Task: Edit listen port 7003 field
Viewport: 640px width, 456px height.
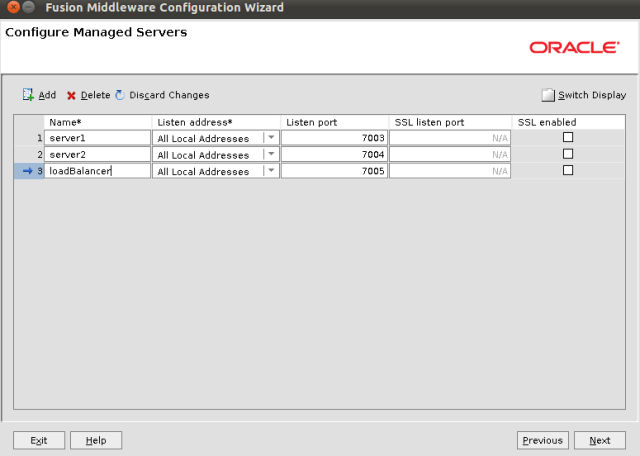Action: point(334,138)
